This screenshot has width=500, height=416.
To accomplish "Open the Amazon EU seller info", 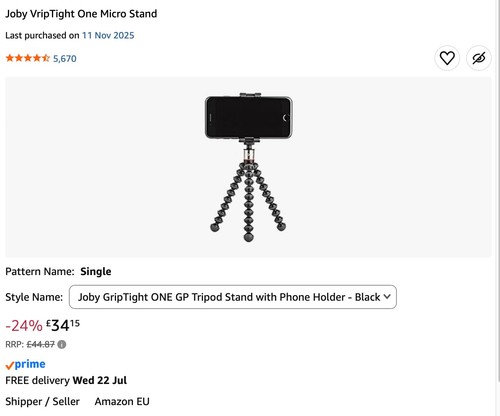I will [x=122, y=401].
